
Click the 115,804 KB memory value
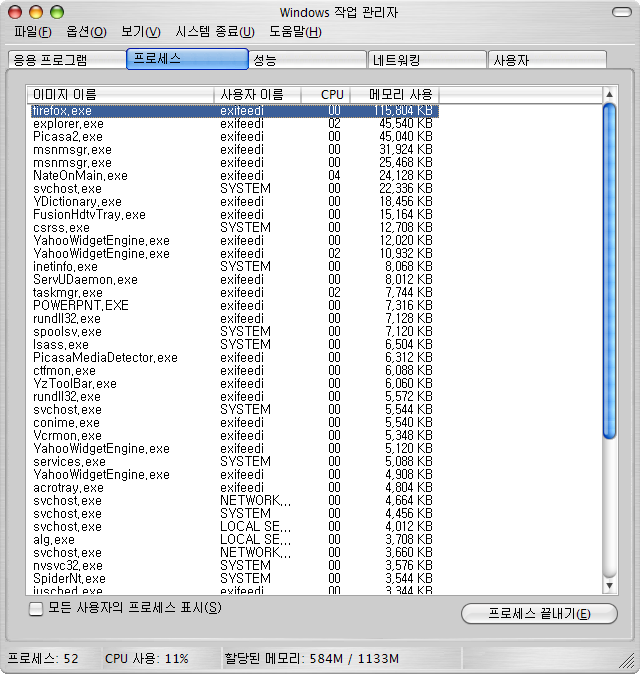point(403,111)
